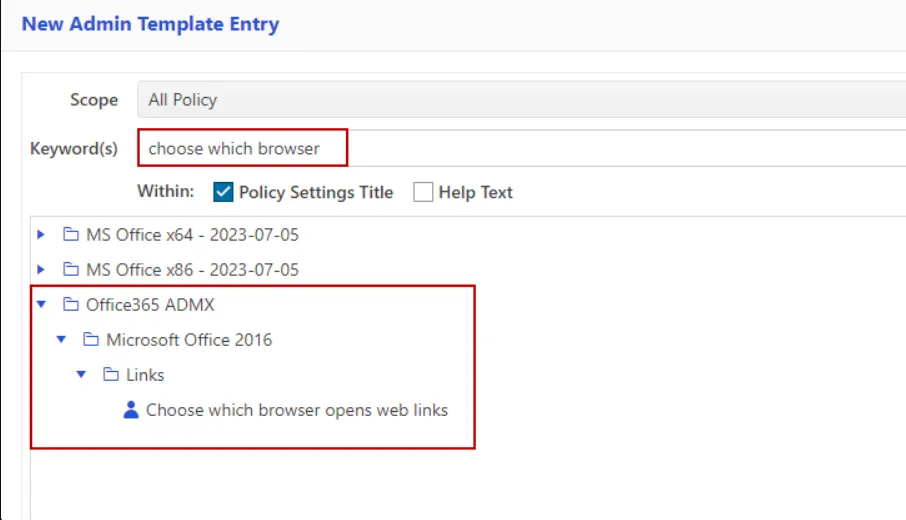
Task: Select the Office365 ADMX label text
Action: 150,305
